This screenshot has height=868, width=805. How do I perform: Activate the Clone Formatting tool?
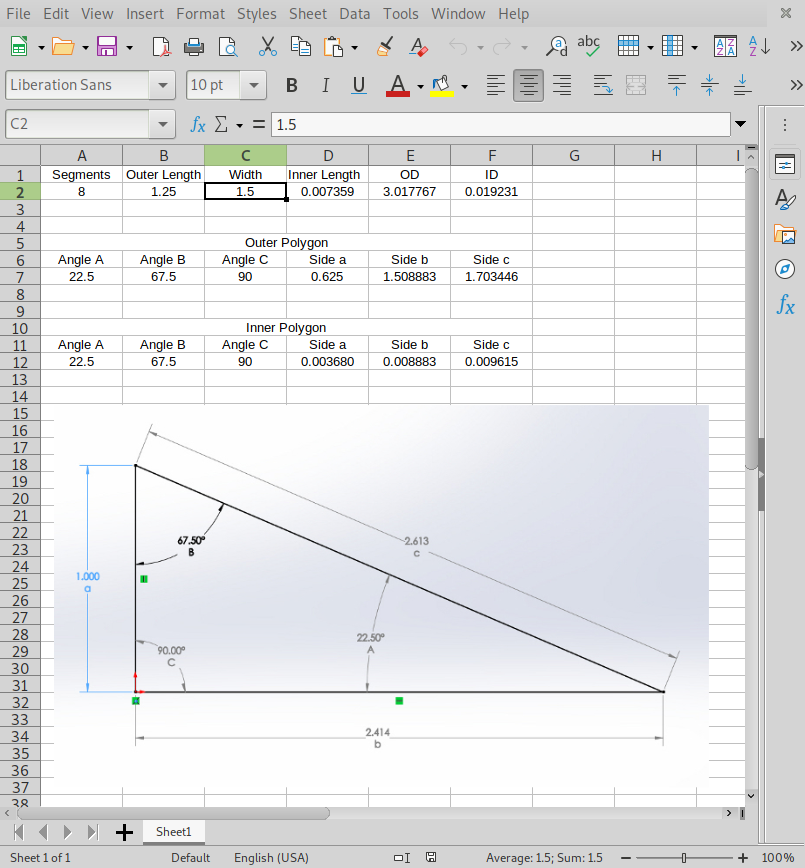point(385,46)
